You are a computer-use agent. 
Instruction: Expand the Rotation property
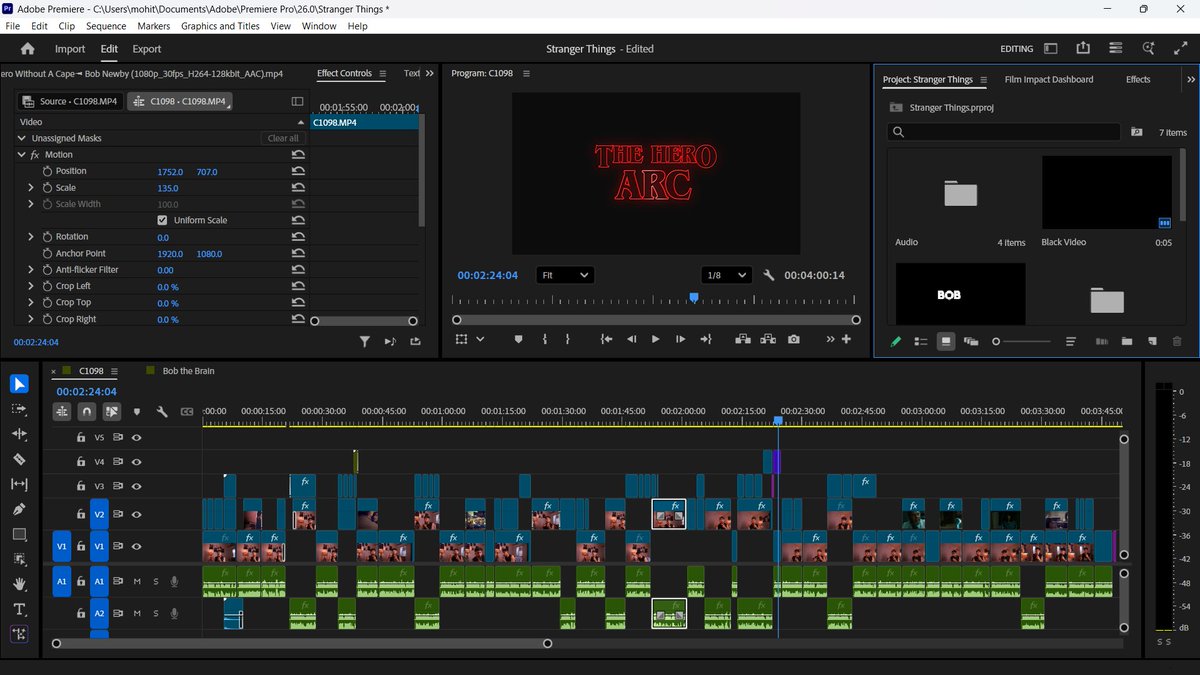tap(31, 236)
